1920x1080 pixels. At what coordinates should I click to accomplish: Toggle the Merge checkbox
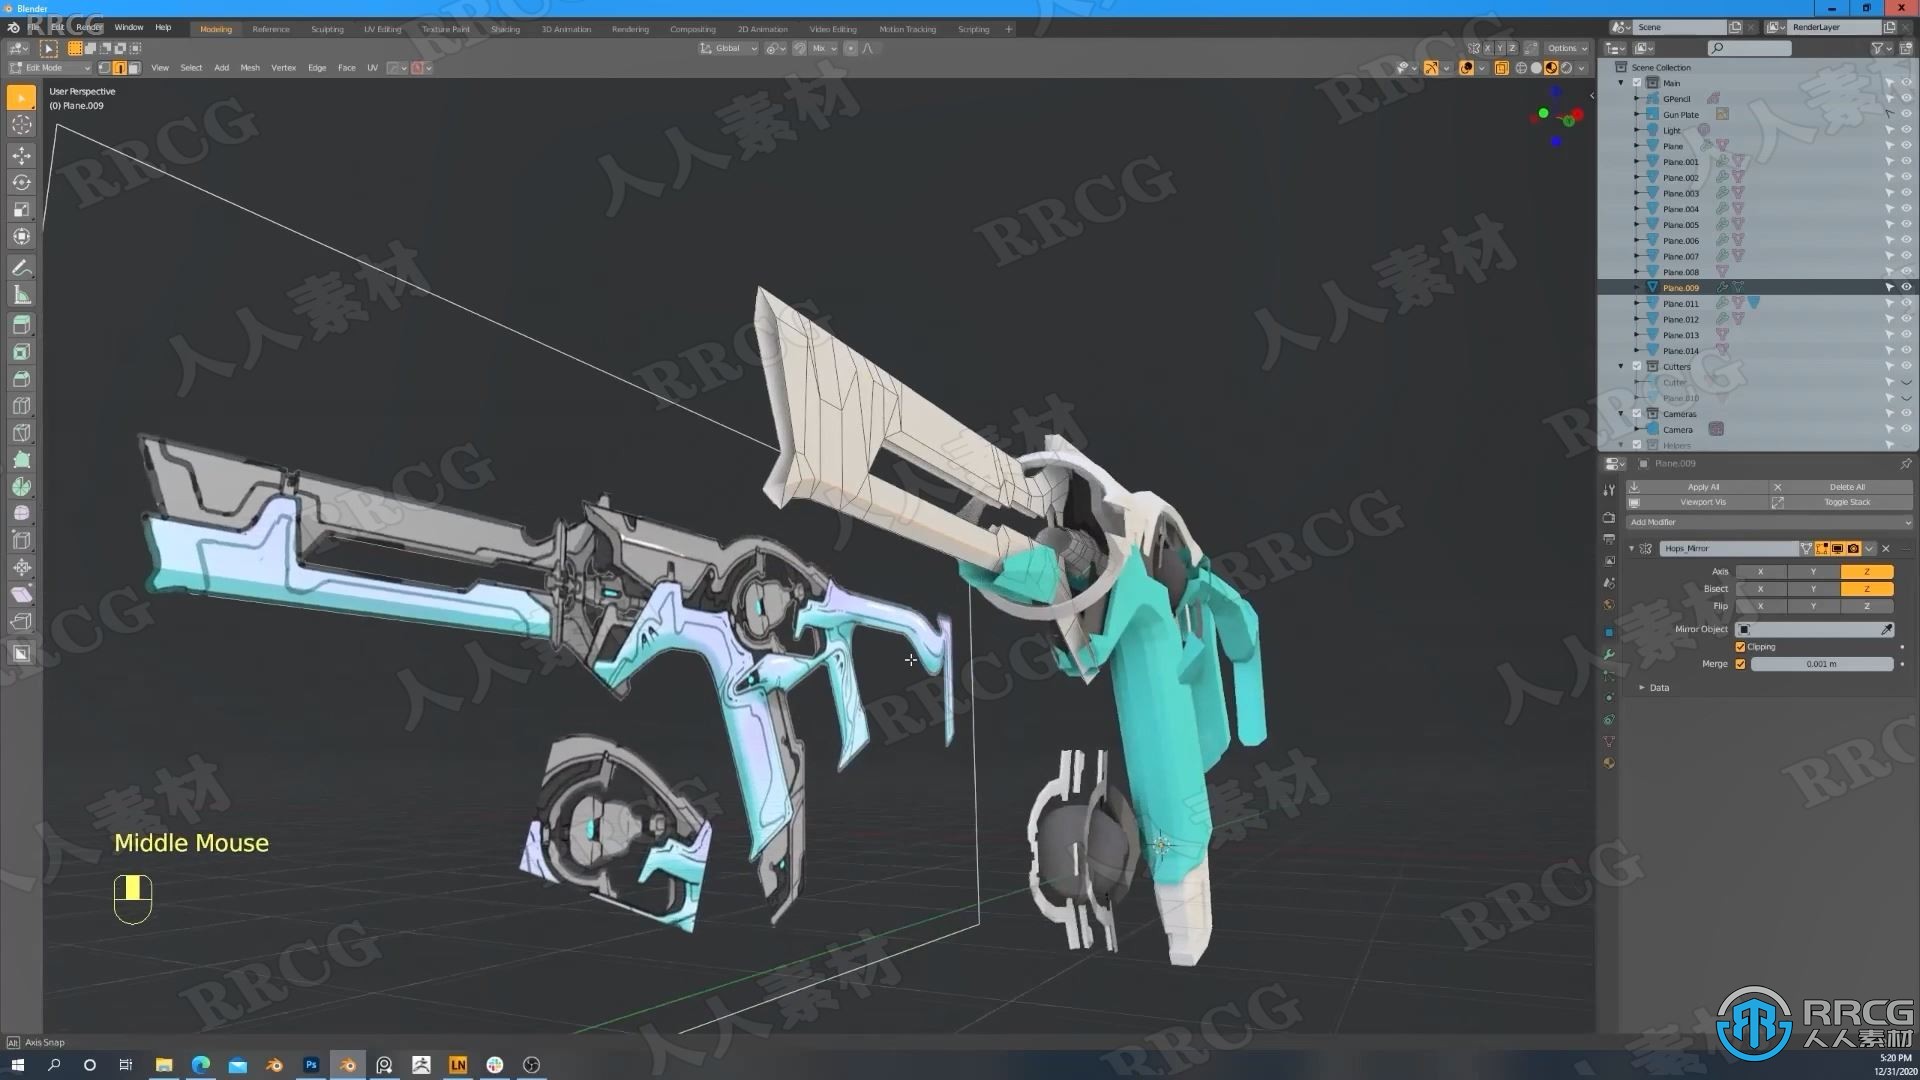point(1740,664)
